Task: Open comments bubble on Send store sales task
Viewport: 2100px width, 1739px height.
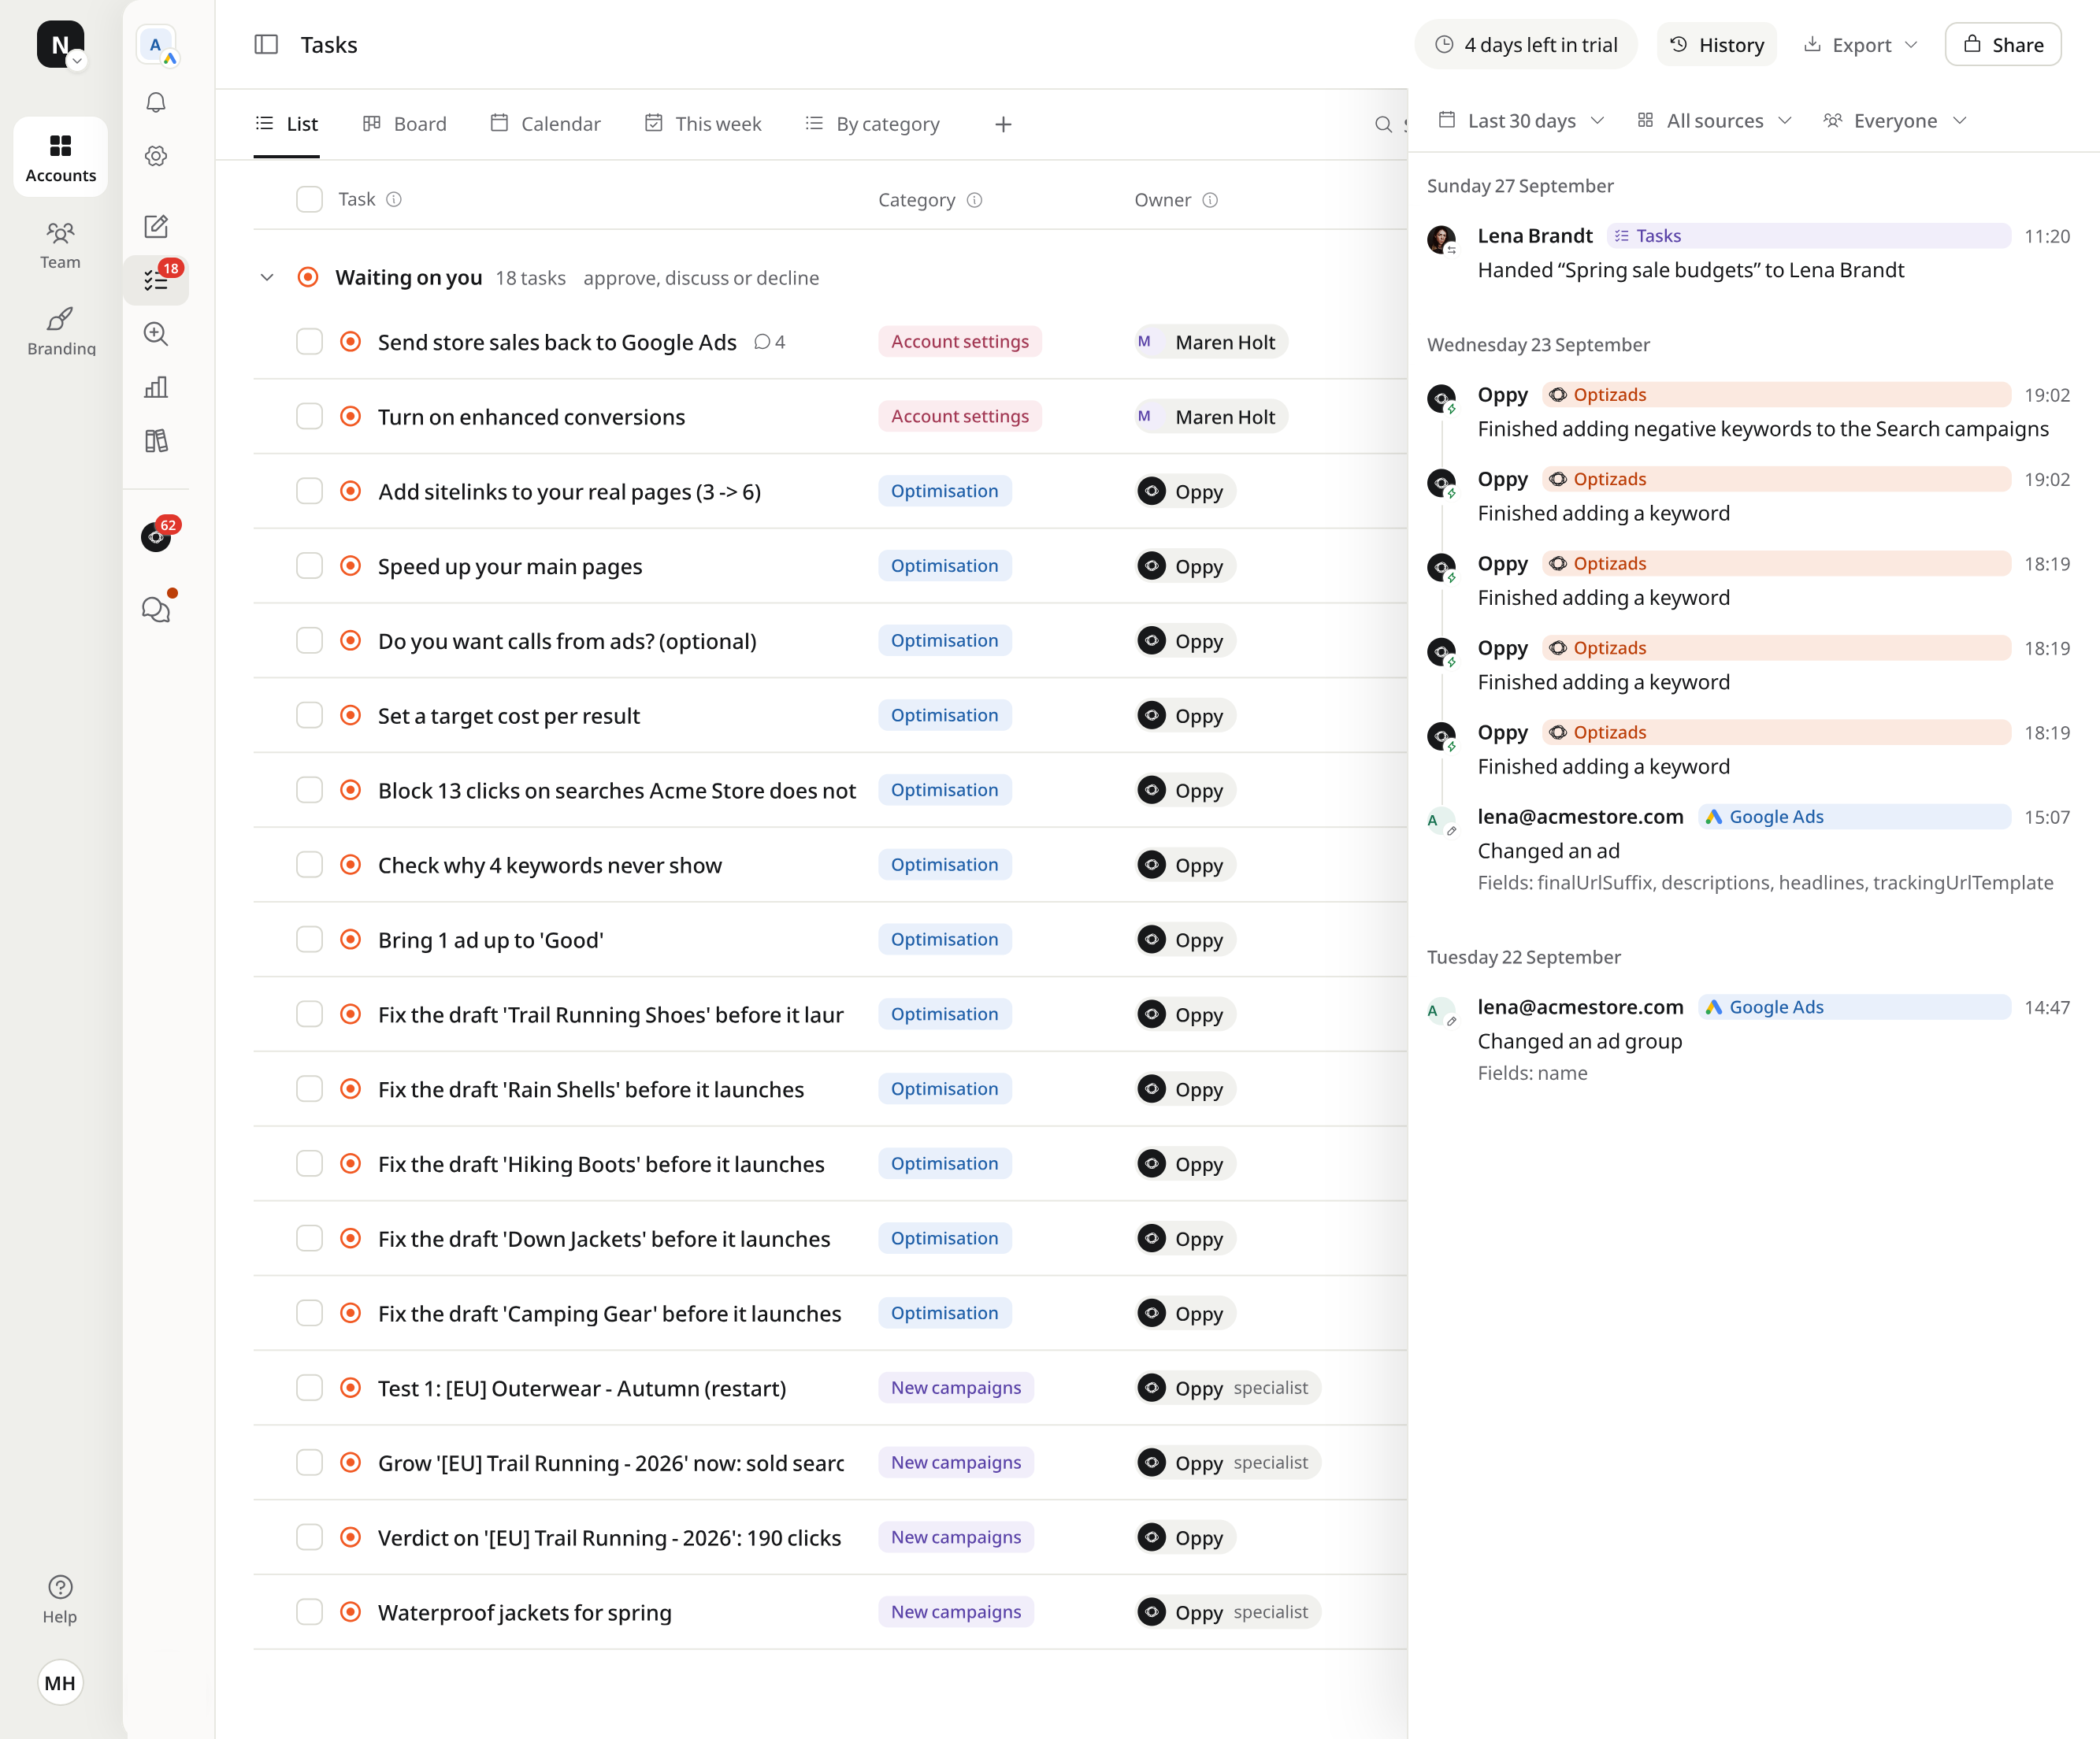Action: click(x=769, y=342)
